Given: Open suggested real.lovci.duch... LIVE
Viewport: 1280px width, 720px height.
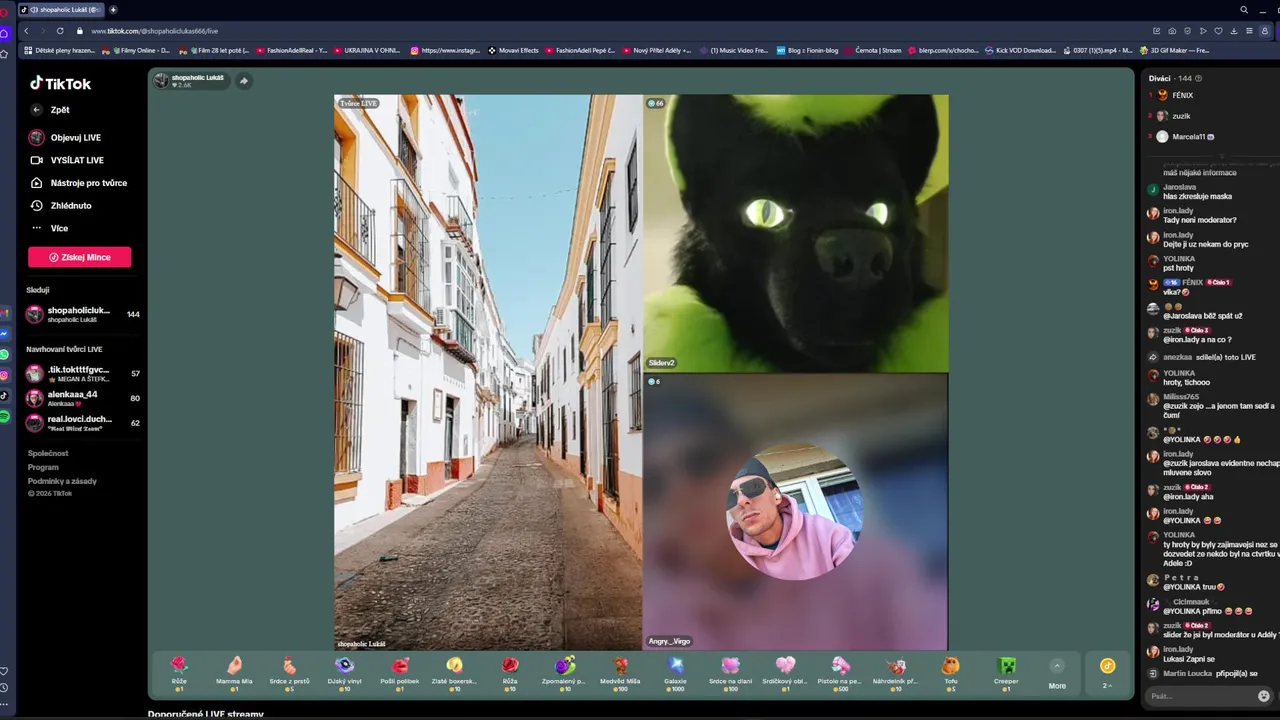Looking at the screenshot, I should tap(84, 423).
